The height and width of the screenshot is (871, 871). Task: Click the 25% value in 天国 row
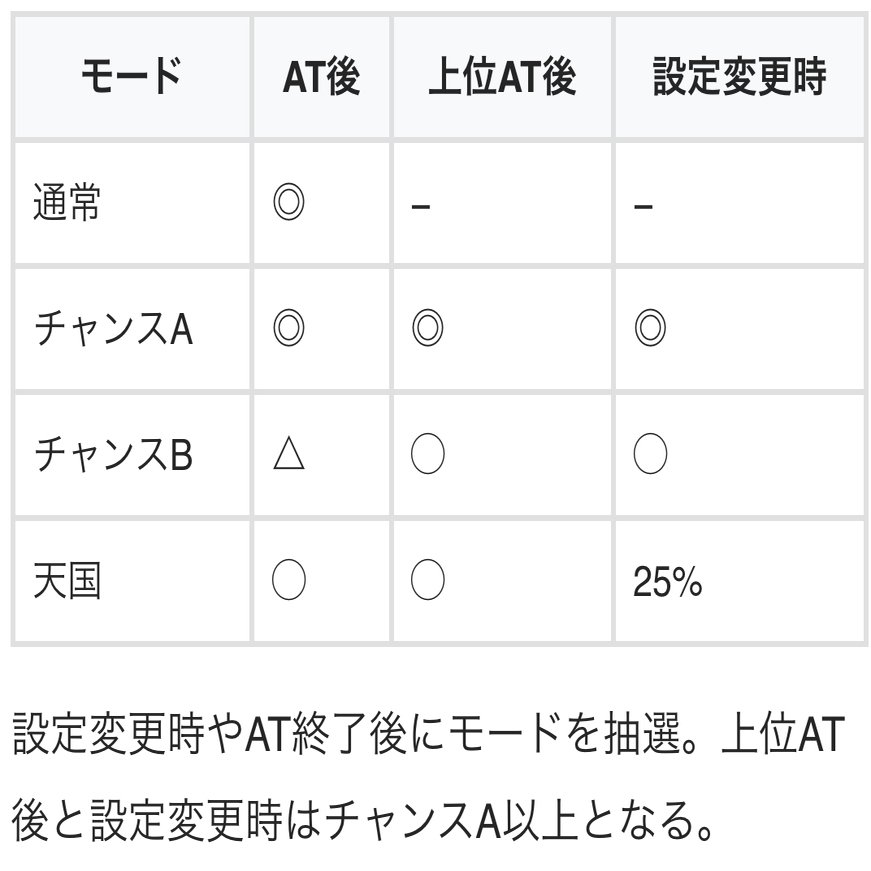click(668, 582)
